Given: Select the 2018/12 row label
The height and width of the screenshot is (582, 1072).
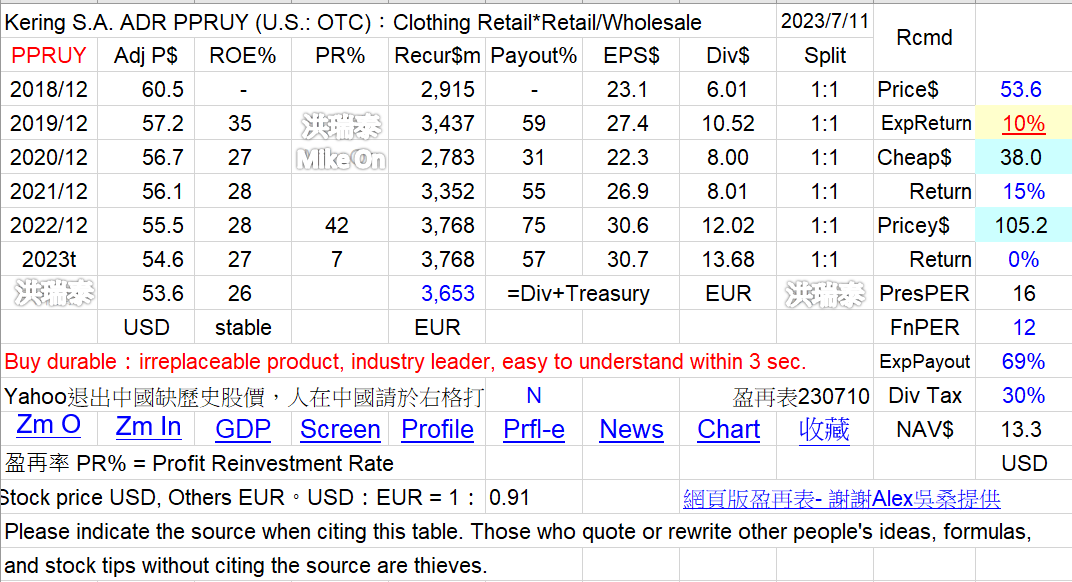Looking at the screenshot, I should click(x=49, y=90).
